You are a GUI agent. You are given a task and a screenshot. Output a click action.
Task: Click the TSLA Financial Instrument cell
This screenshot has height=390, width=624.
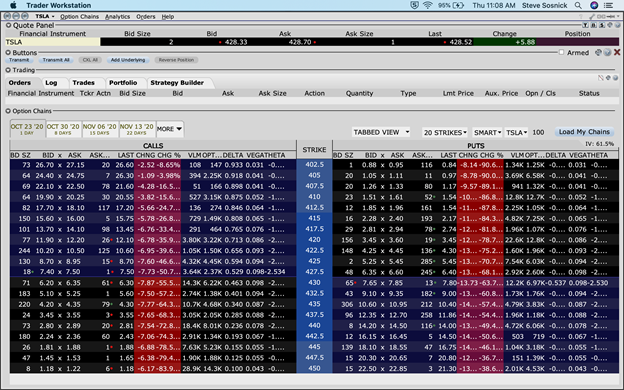(x=53, y=42)
